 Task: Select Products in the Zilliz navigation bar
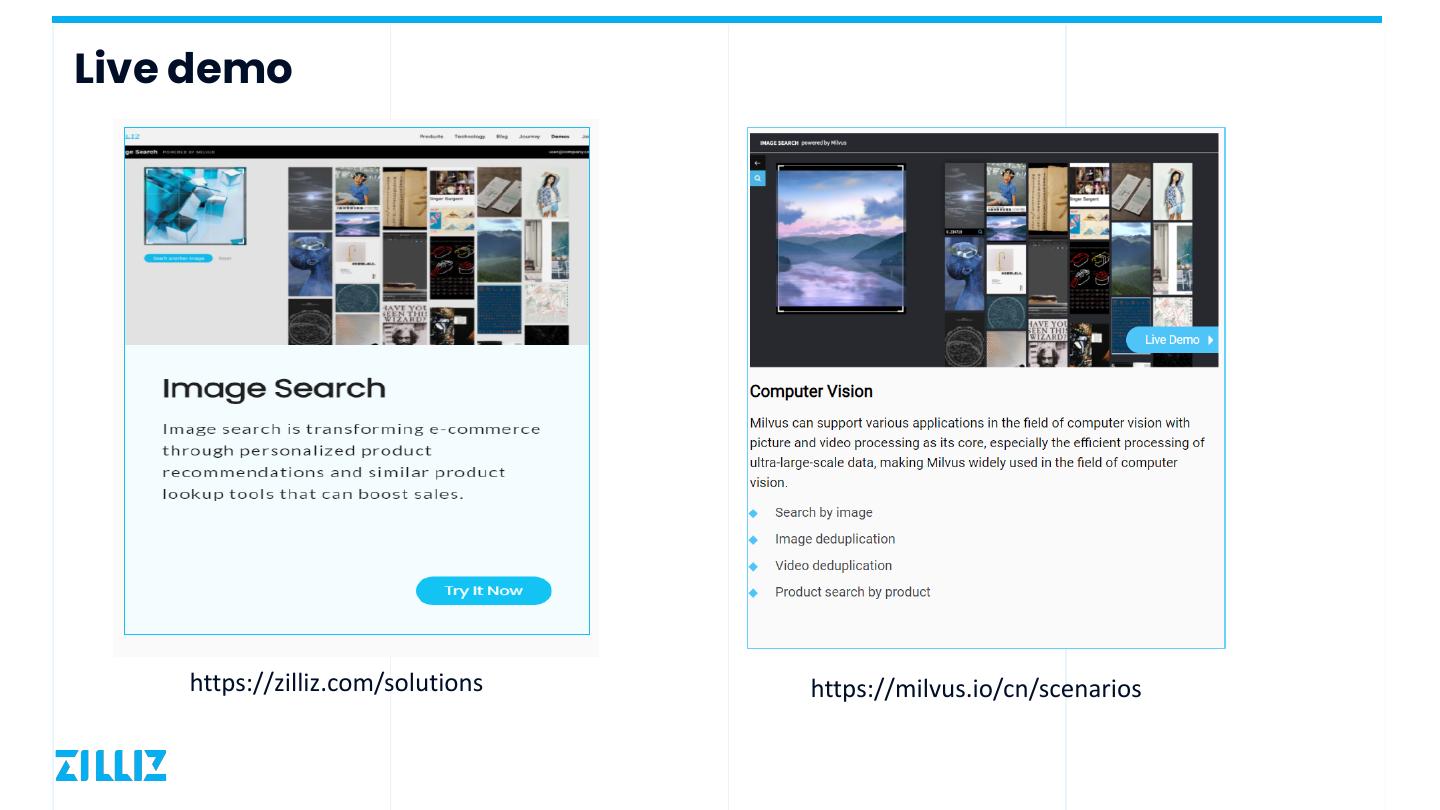(432, 136)
